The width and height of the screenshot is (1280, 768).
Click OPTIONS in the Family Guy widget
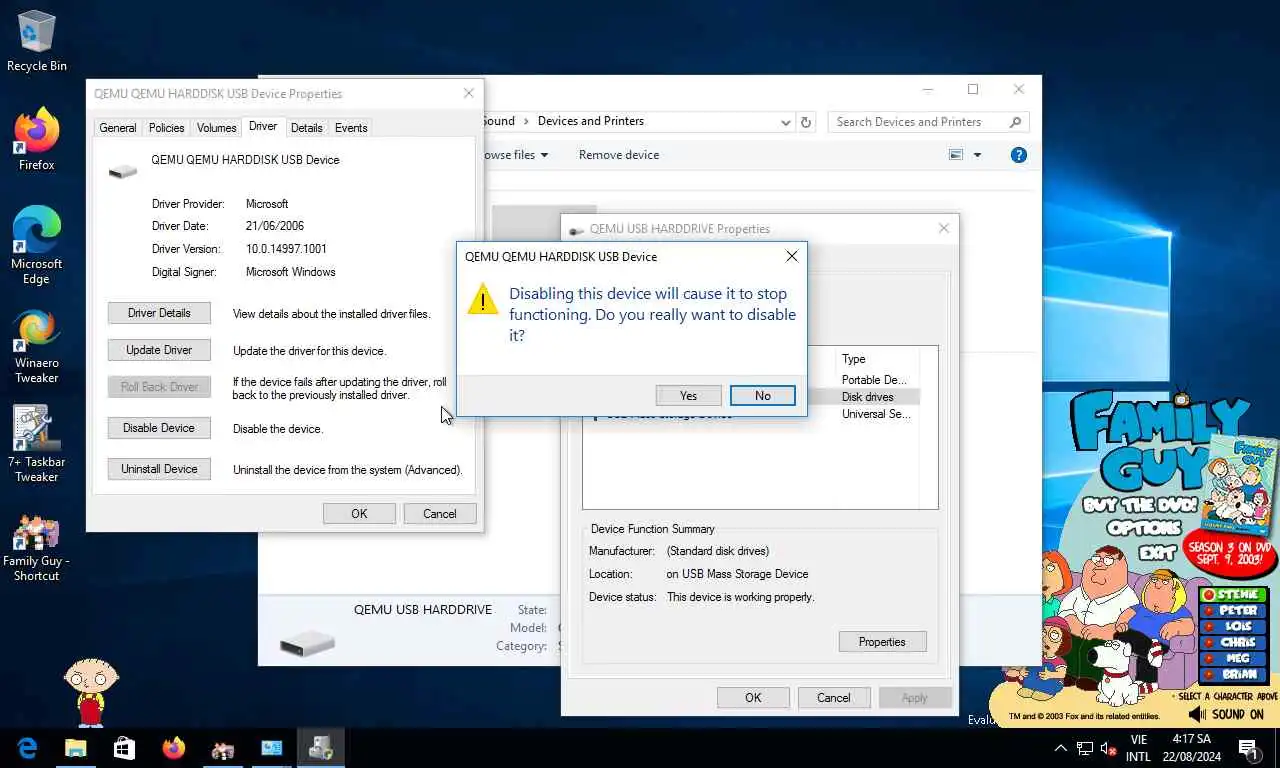click(x=1144, y=528)
